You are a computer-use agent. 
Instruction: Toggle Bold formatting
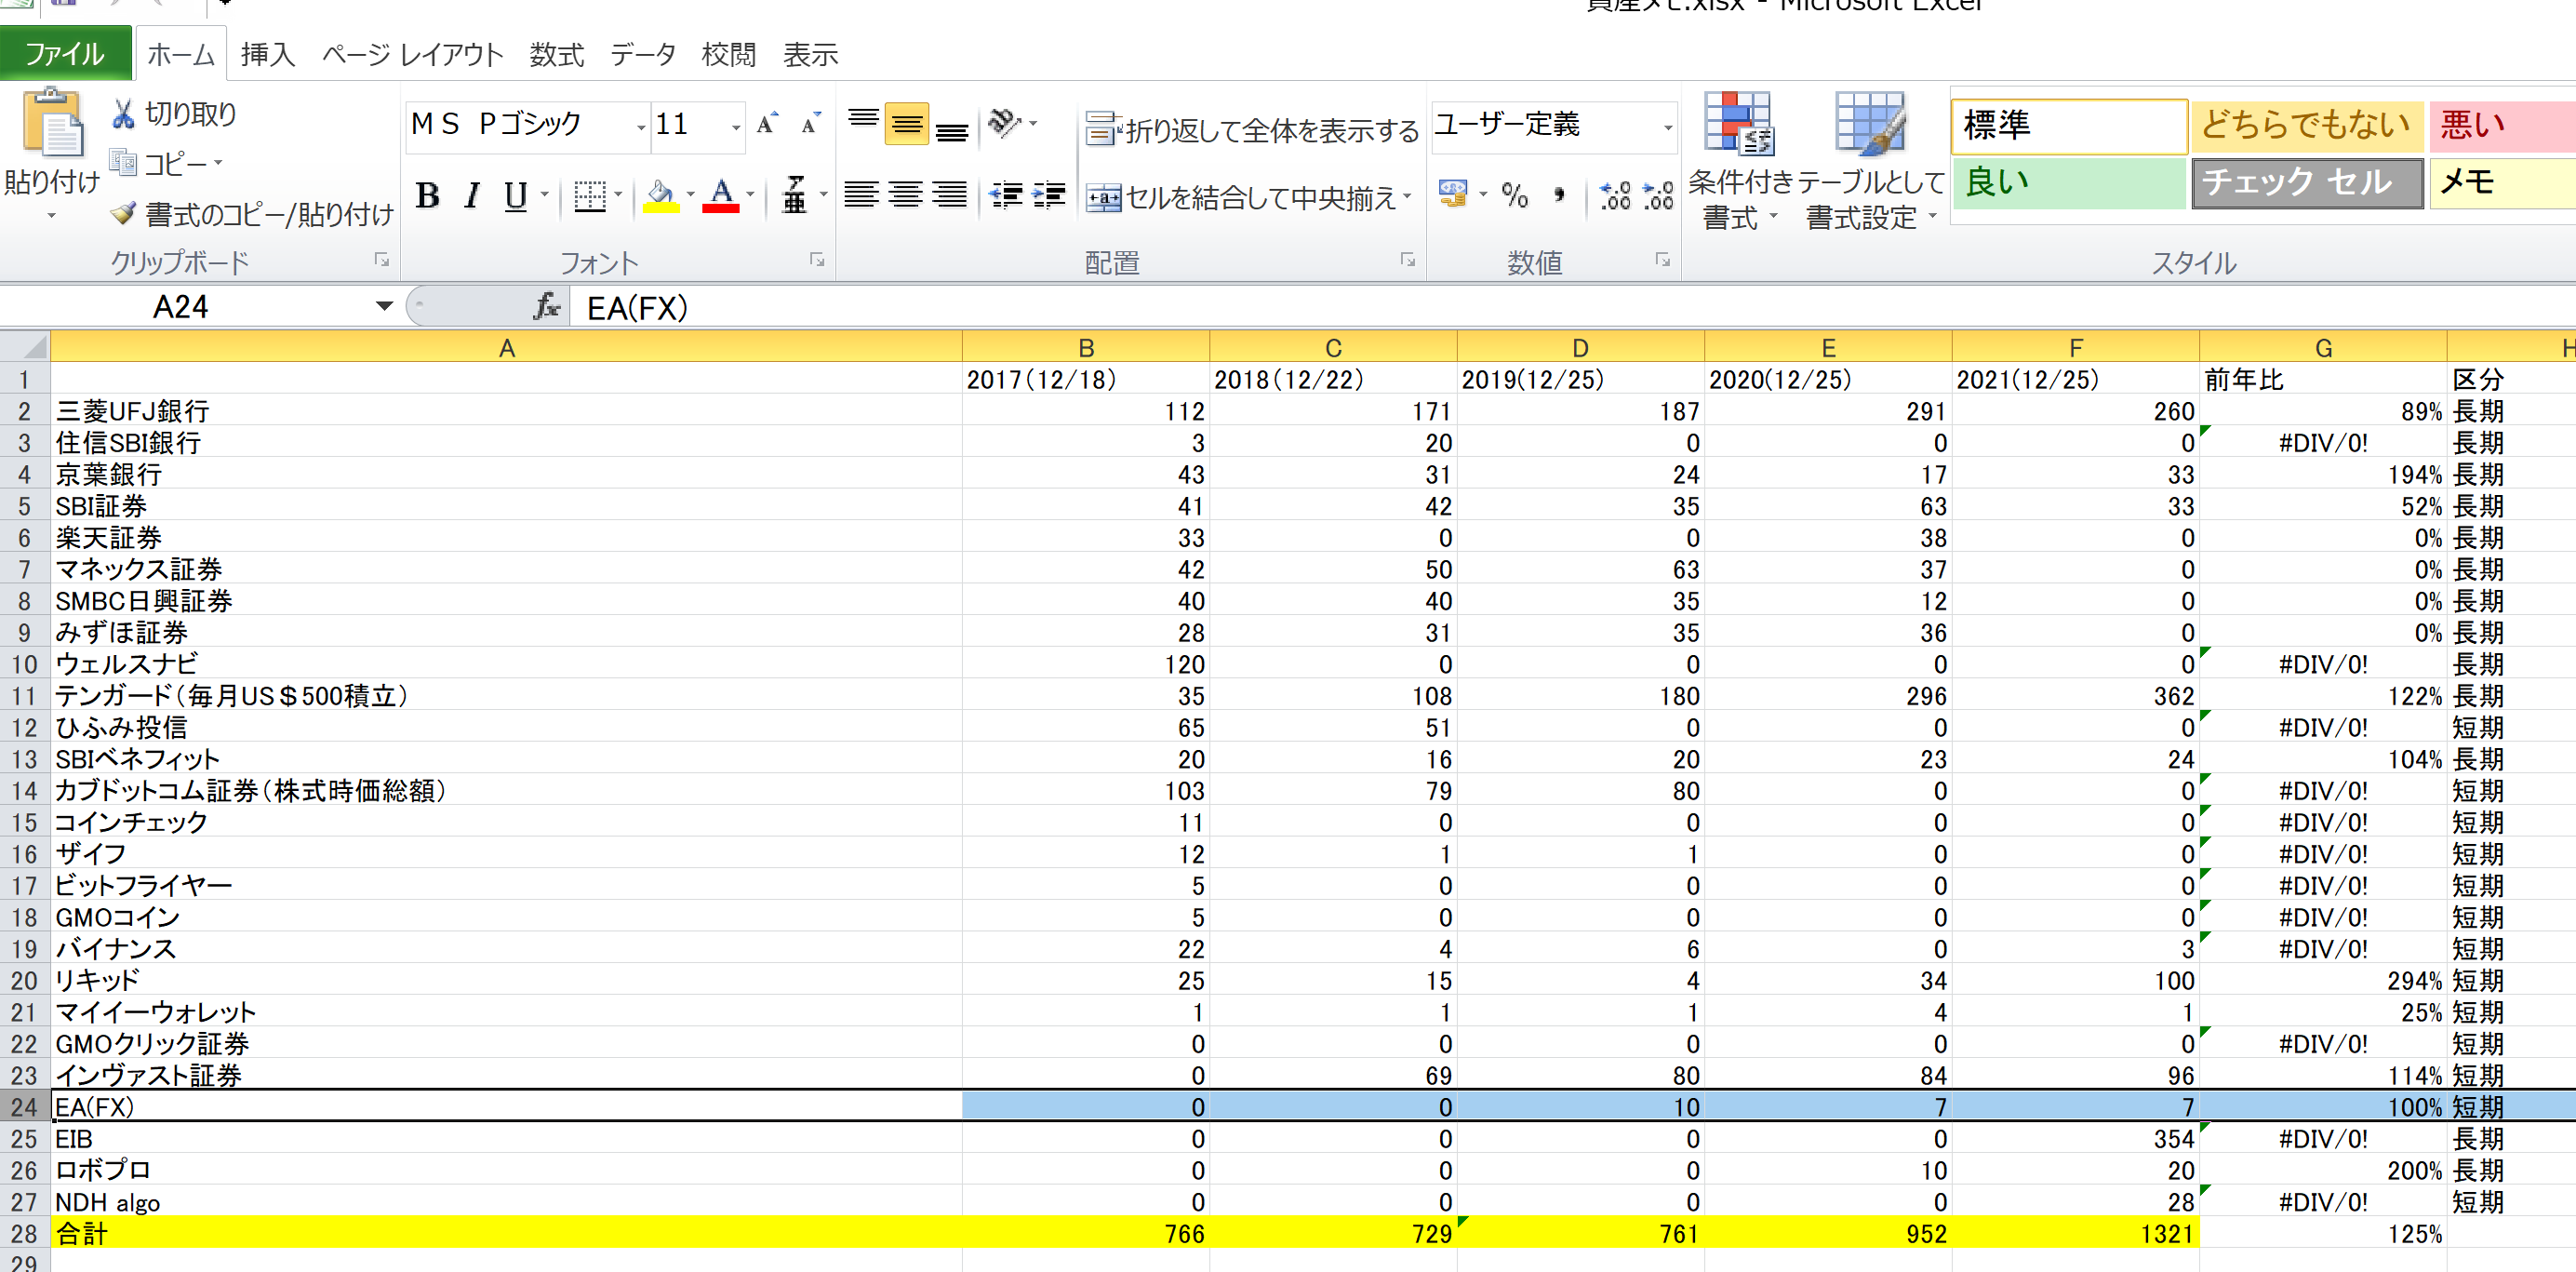(428, 195)
